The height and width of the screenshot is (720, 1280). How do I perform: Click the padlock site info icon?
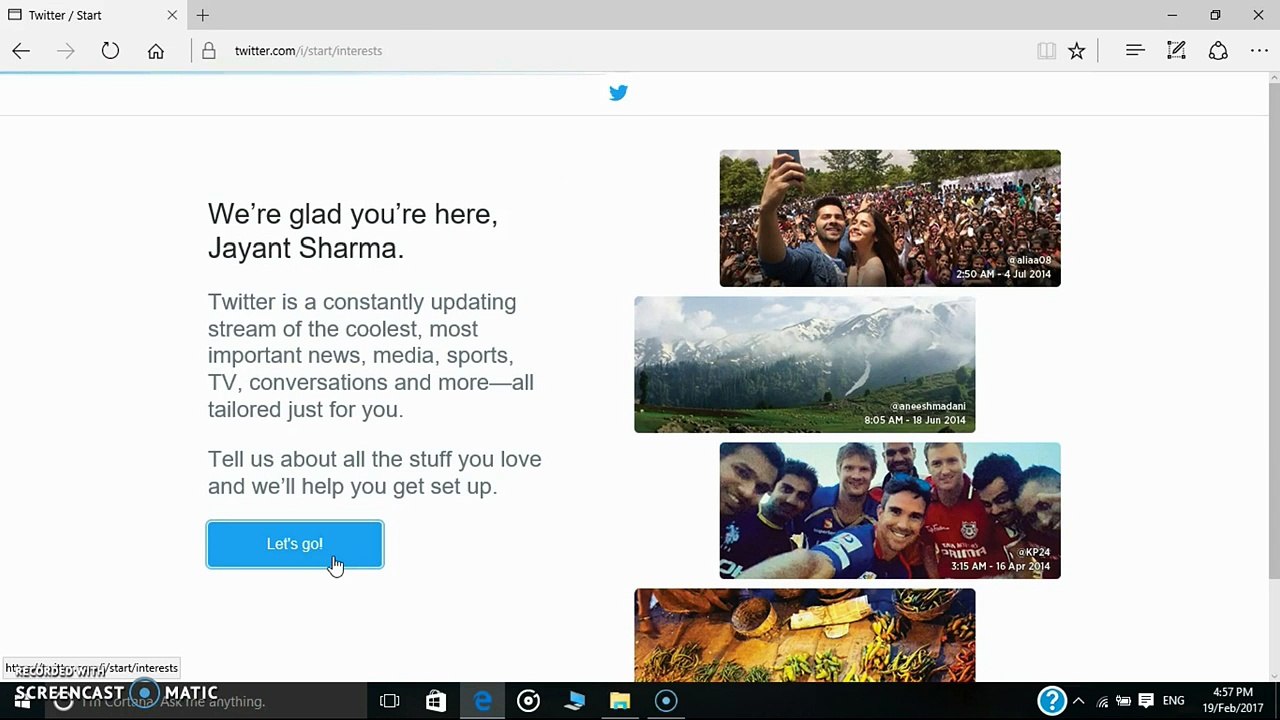[x=208, y=51]
